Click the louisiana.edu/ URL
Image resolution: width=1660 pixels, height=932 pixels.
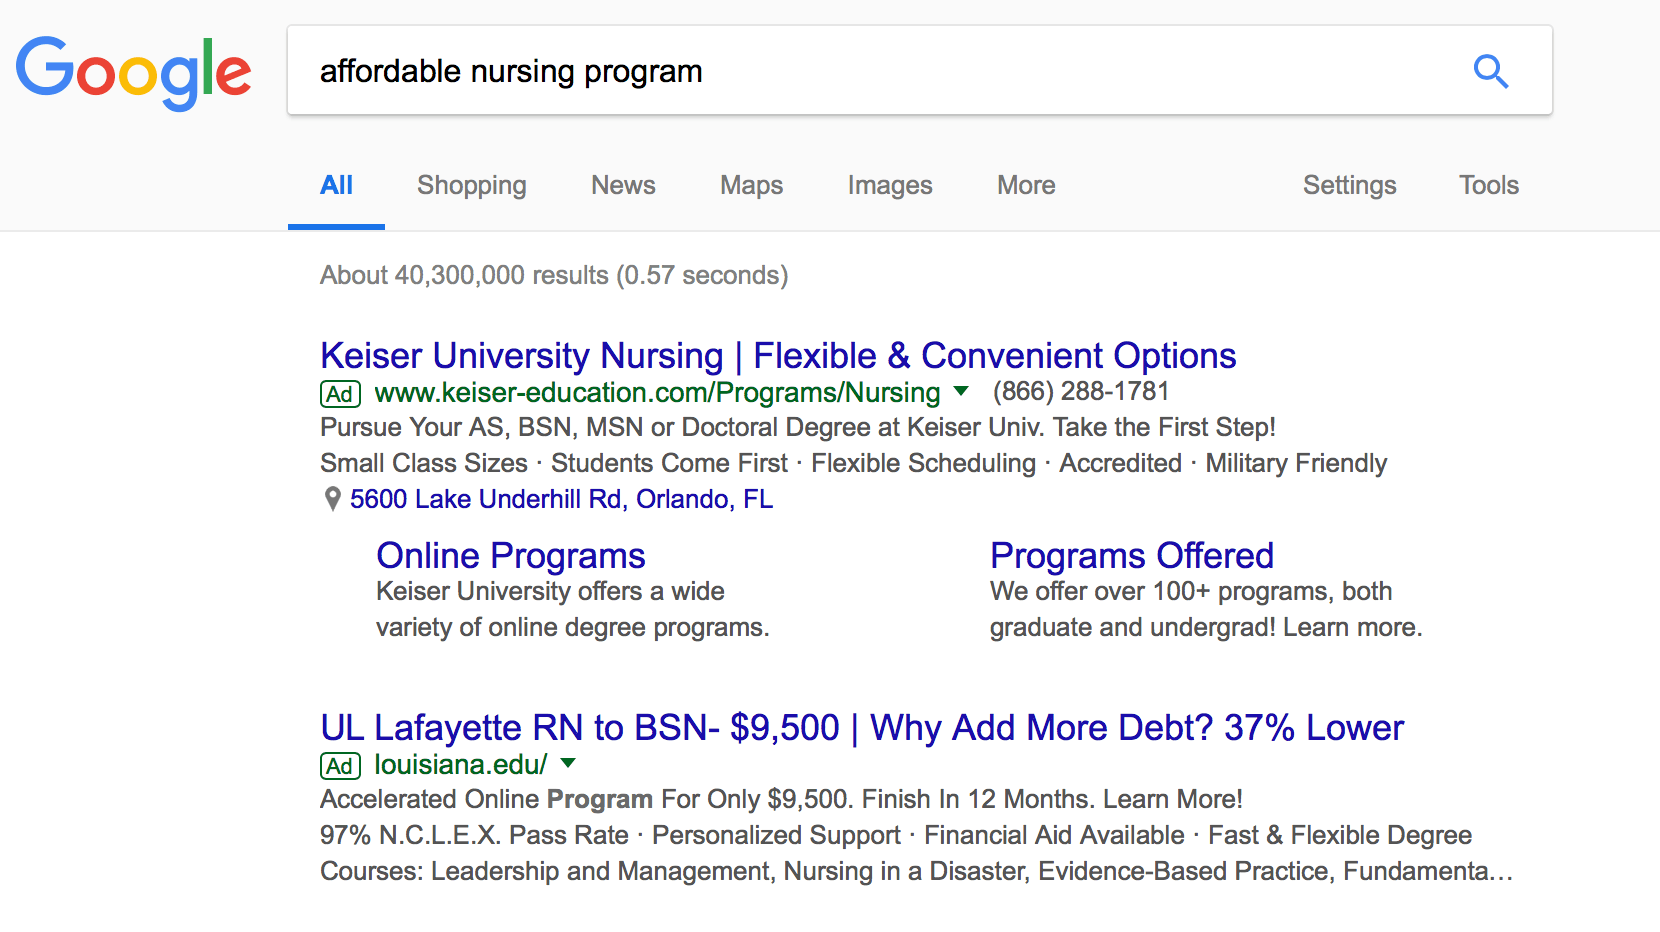tap(461, 765)
